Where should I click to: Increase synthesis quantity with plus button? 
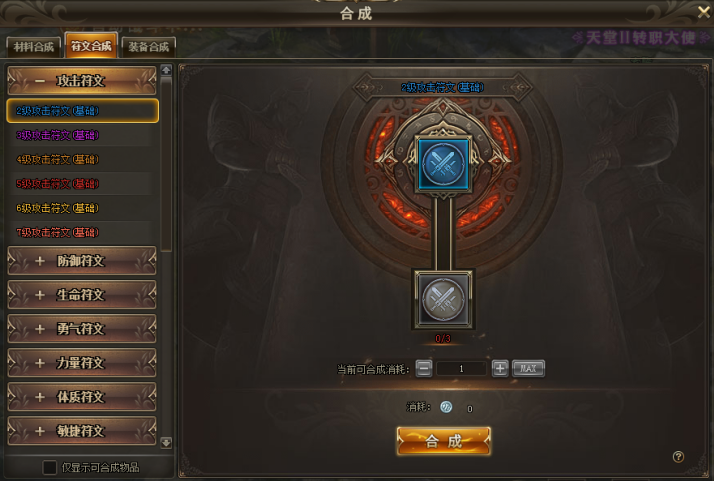coord(500,368)
